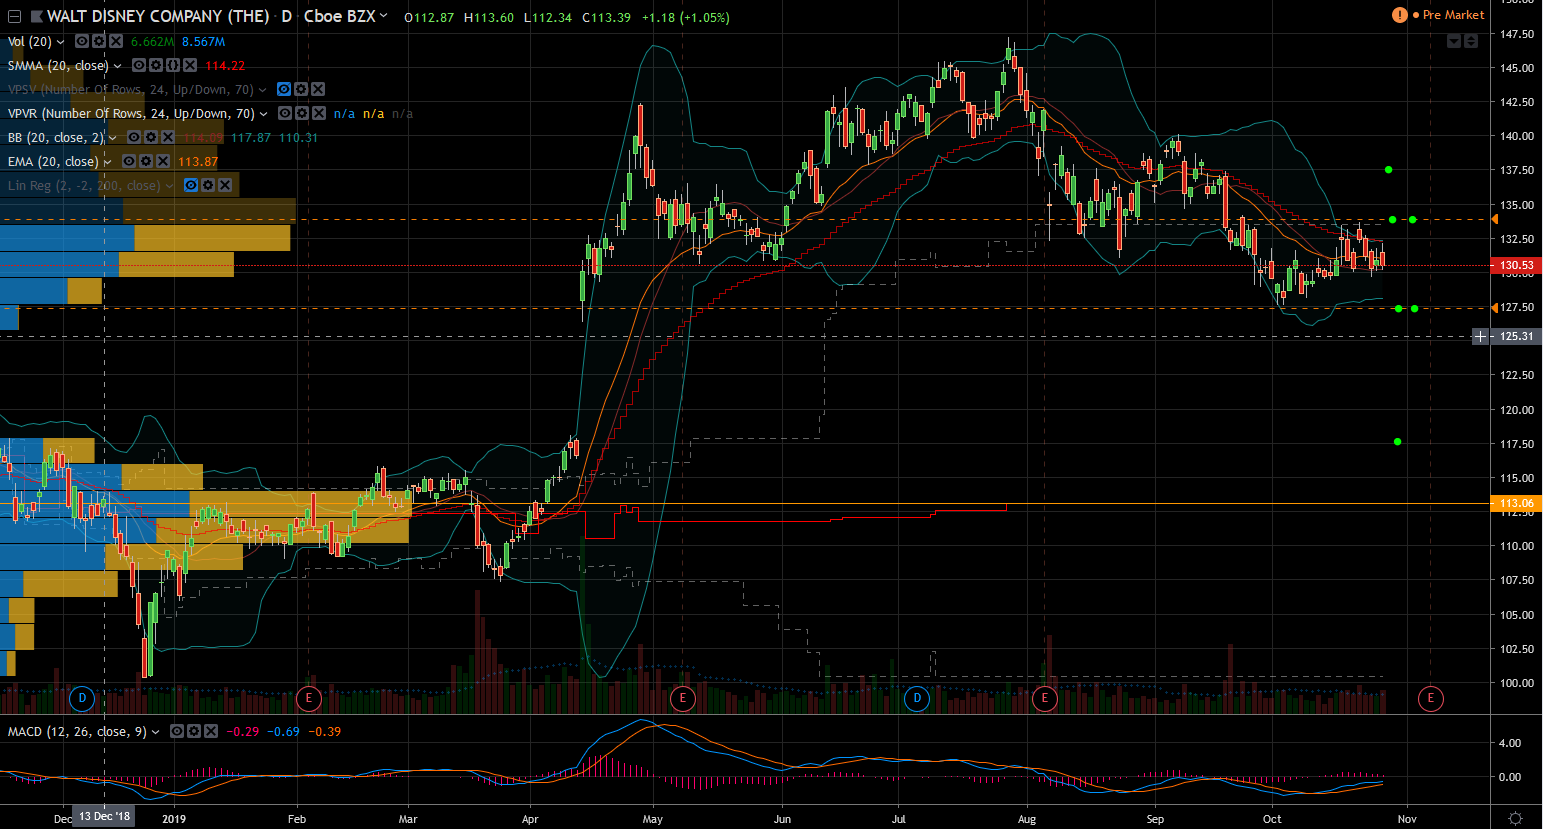Click the E earnings marker near February

tap(308, 698)
